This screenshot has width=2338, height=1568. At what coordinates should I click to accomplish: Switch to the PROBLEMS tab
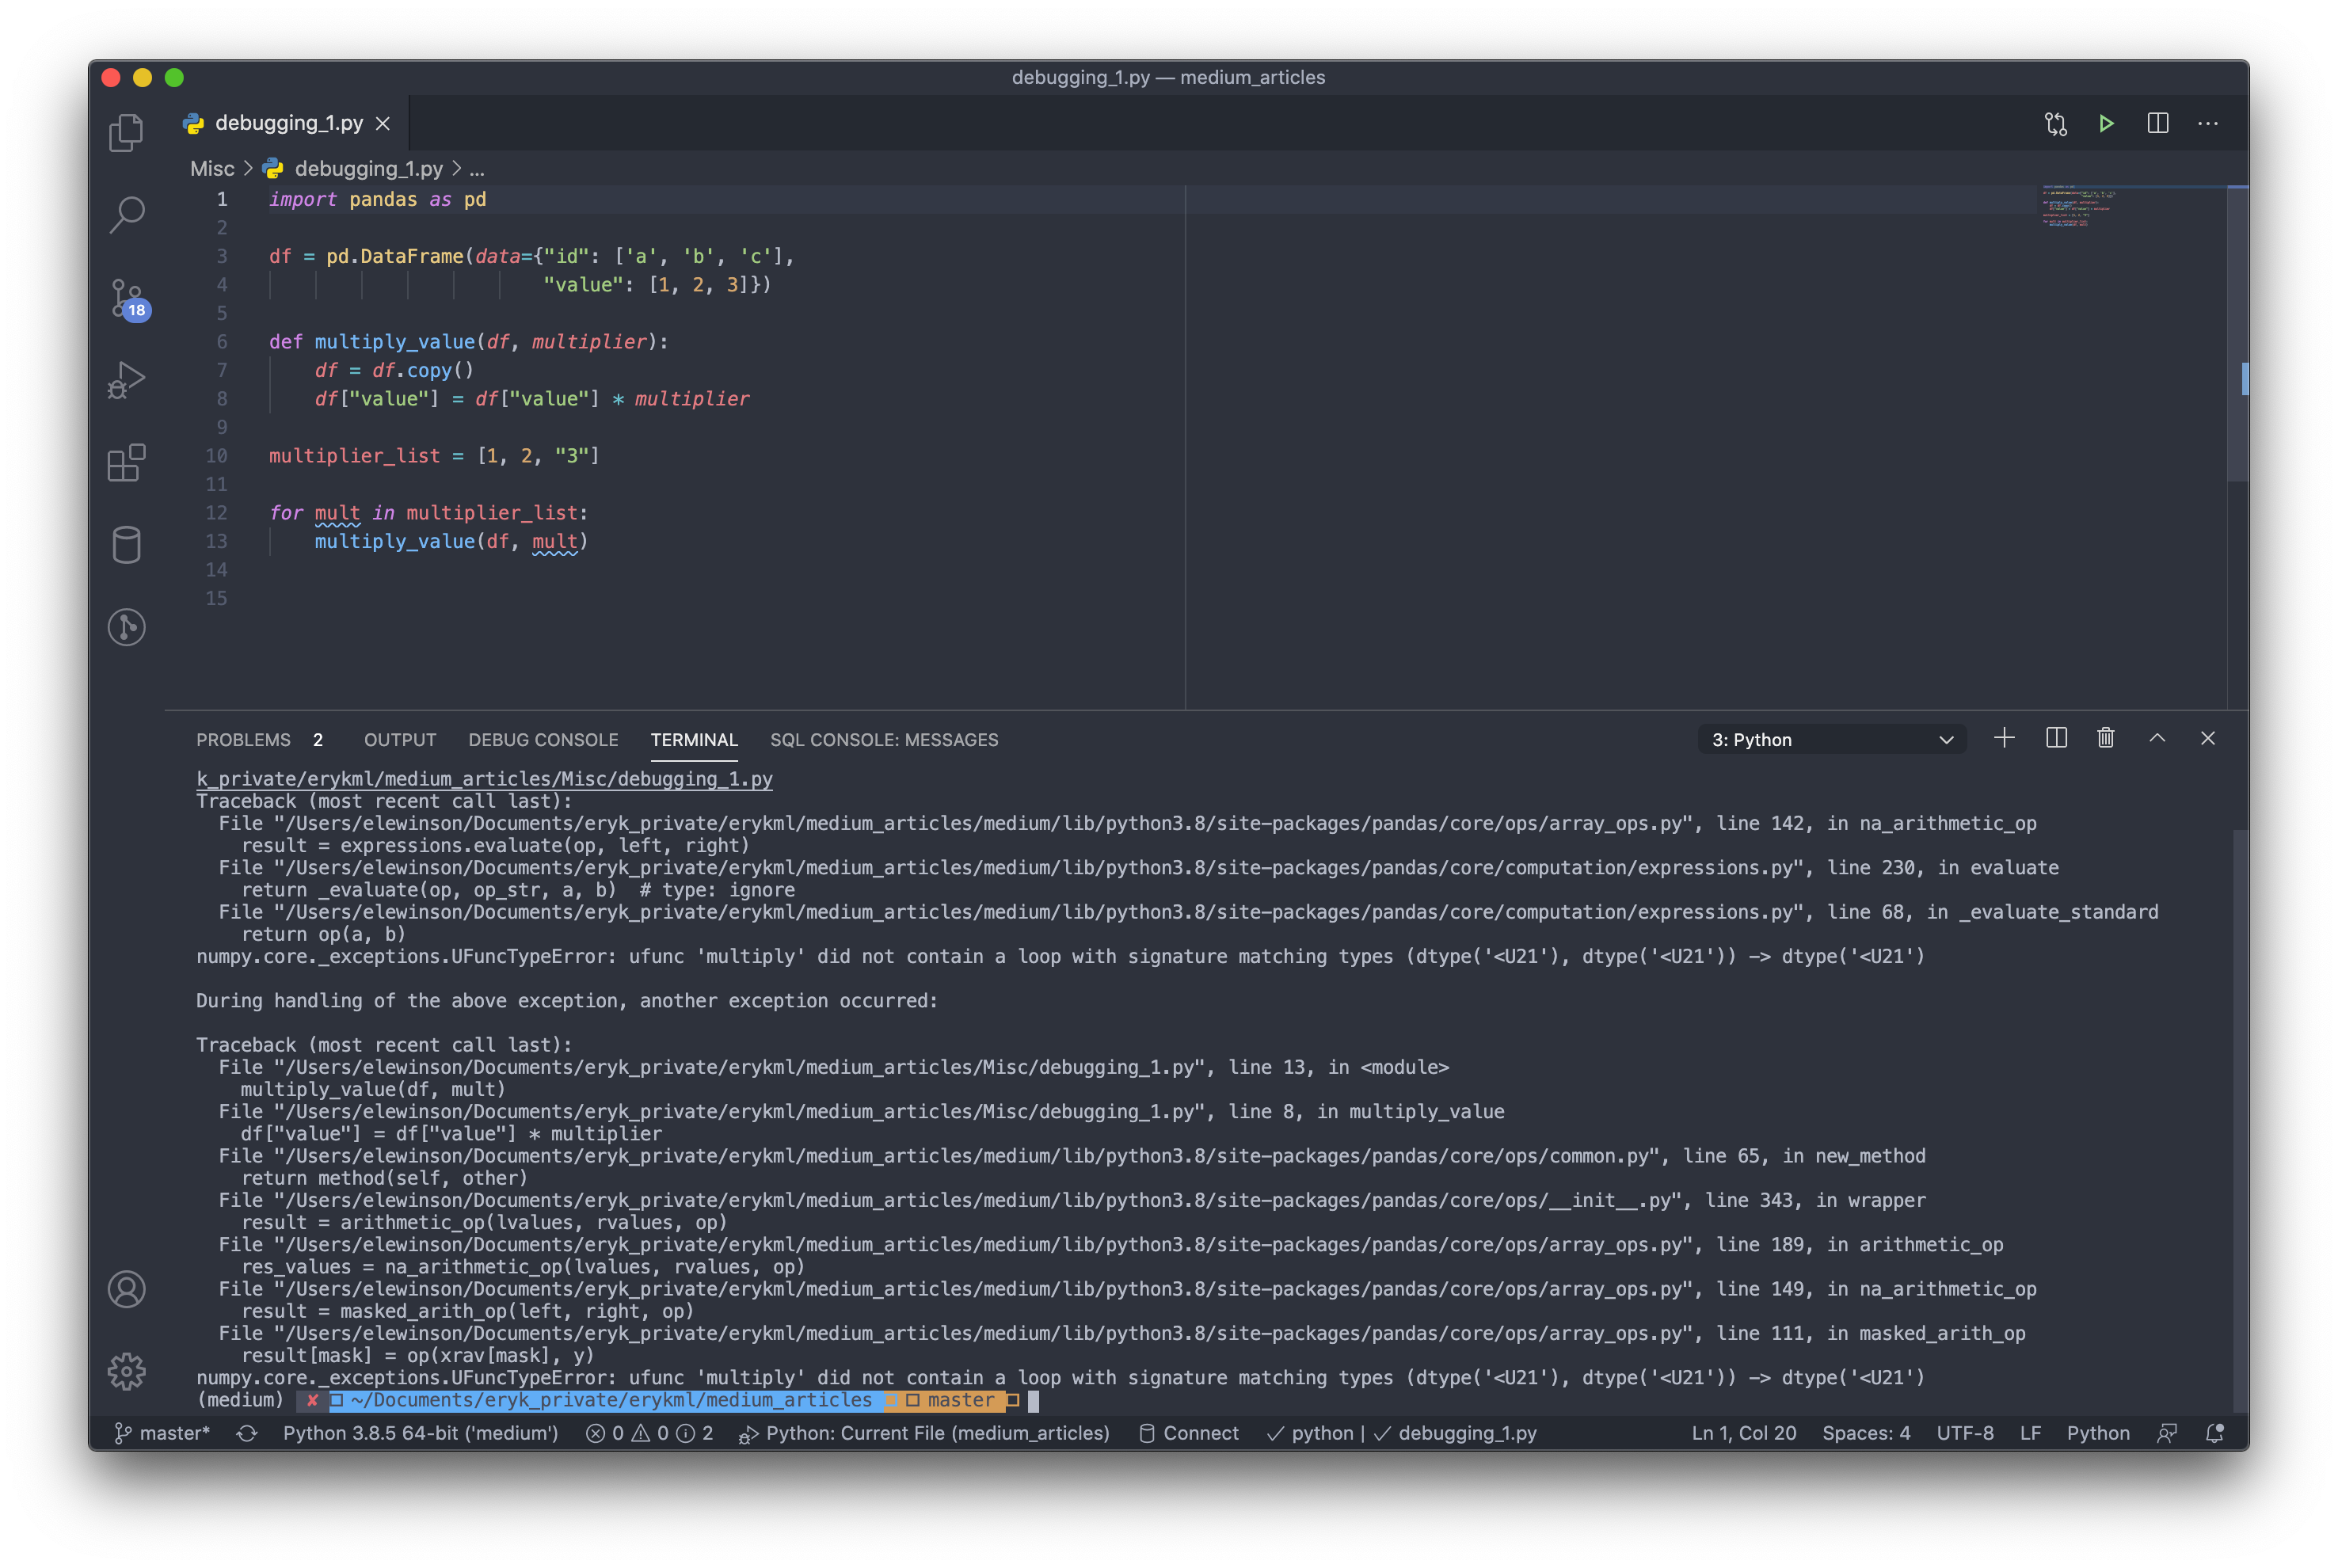tap(243, 740)
